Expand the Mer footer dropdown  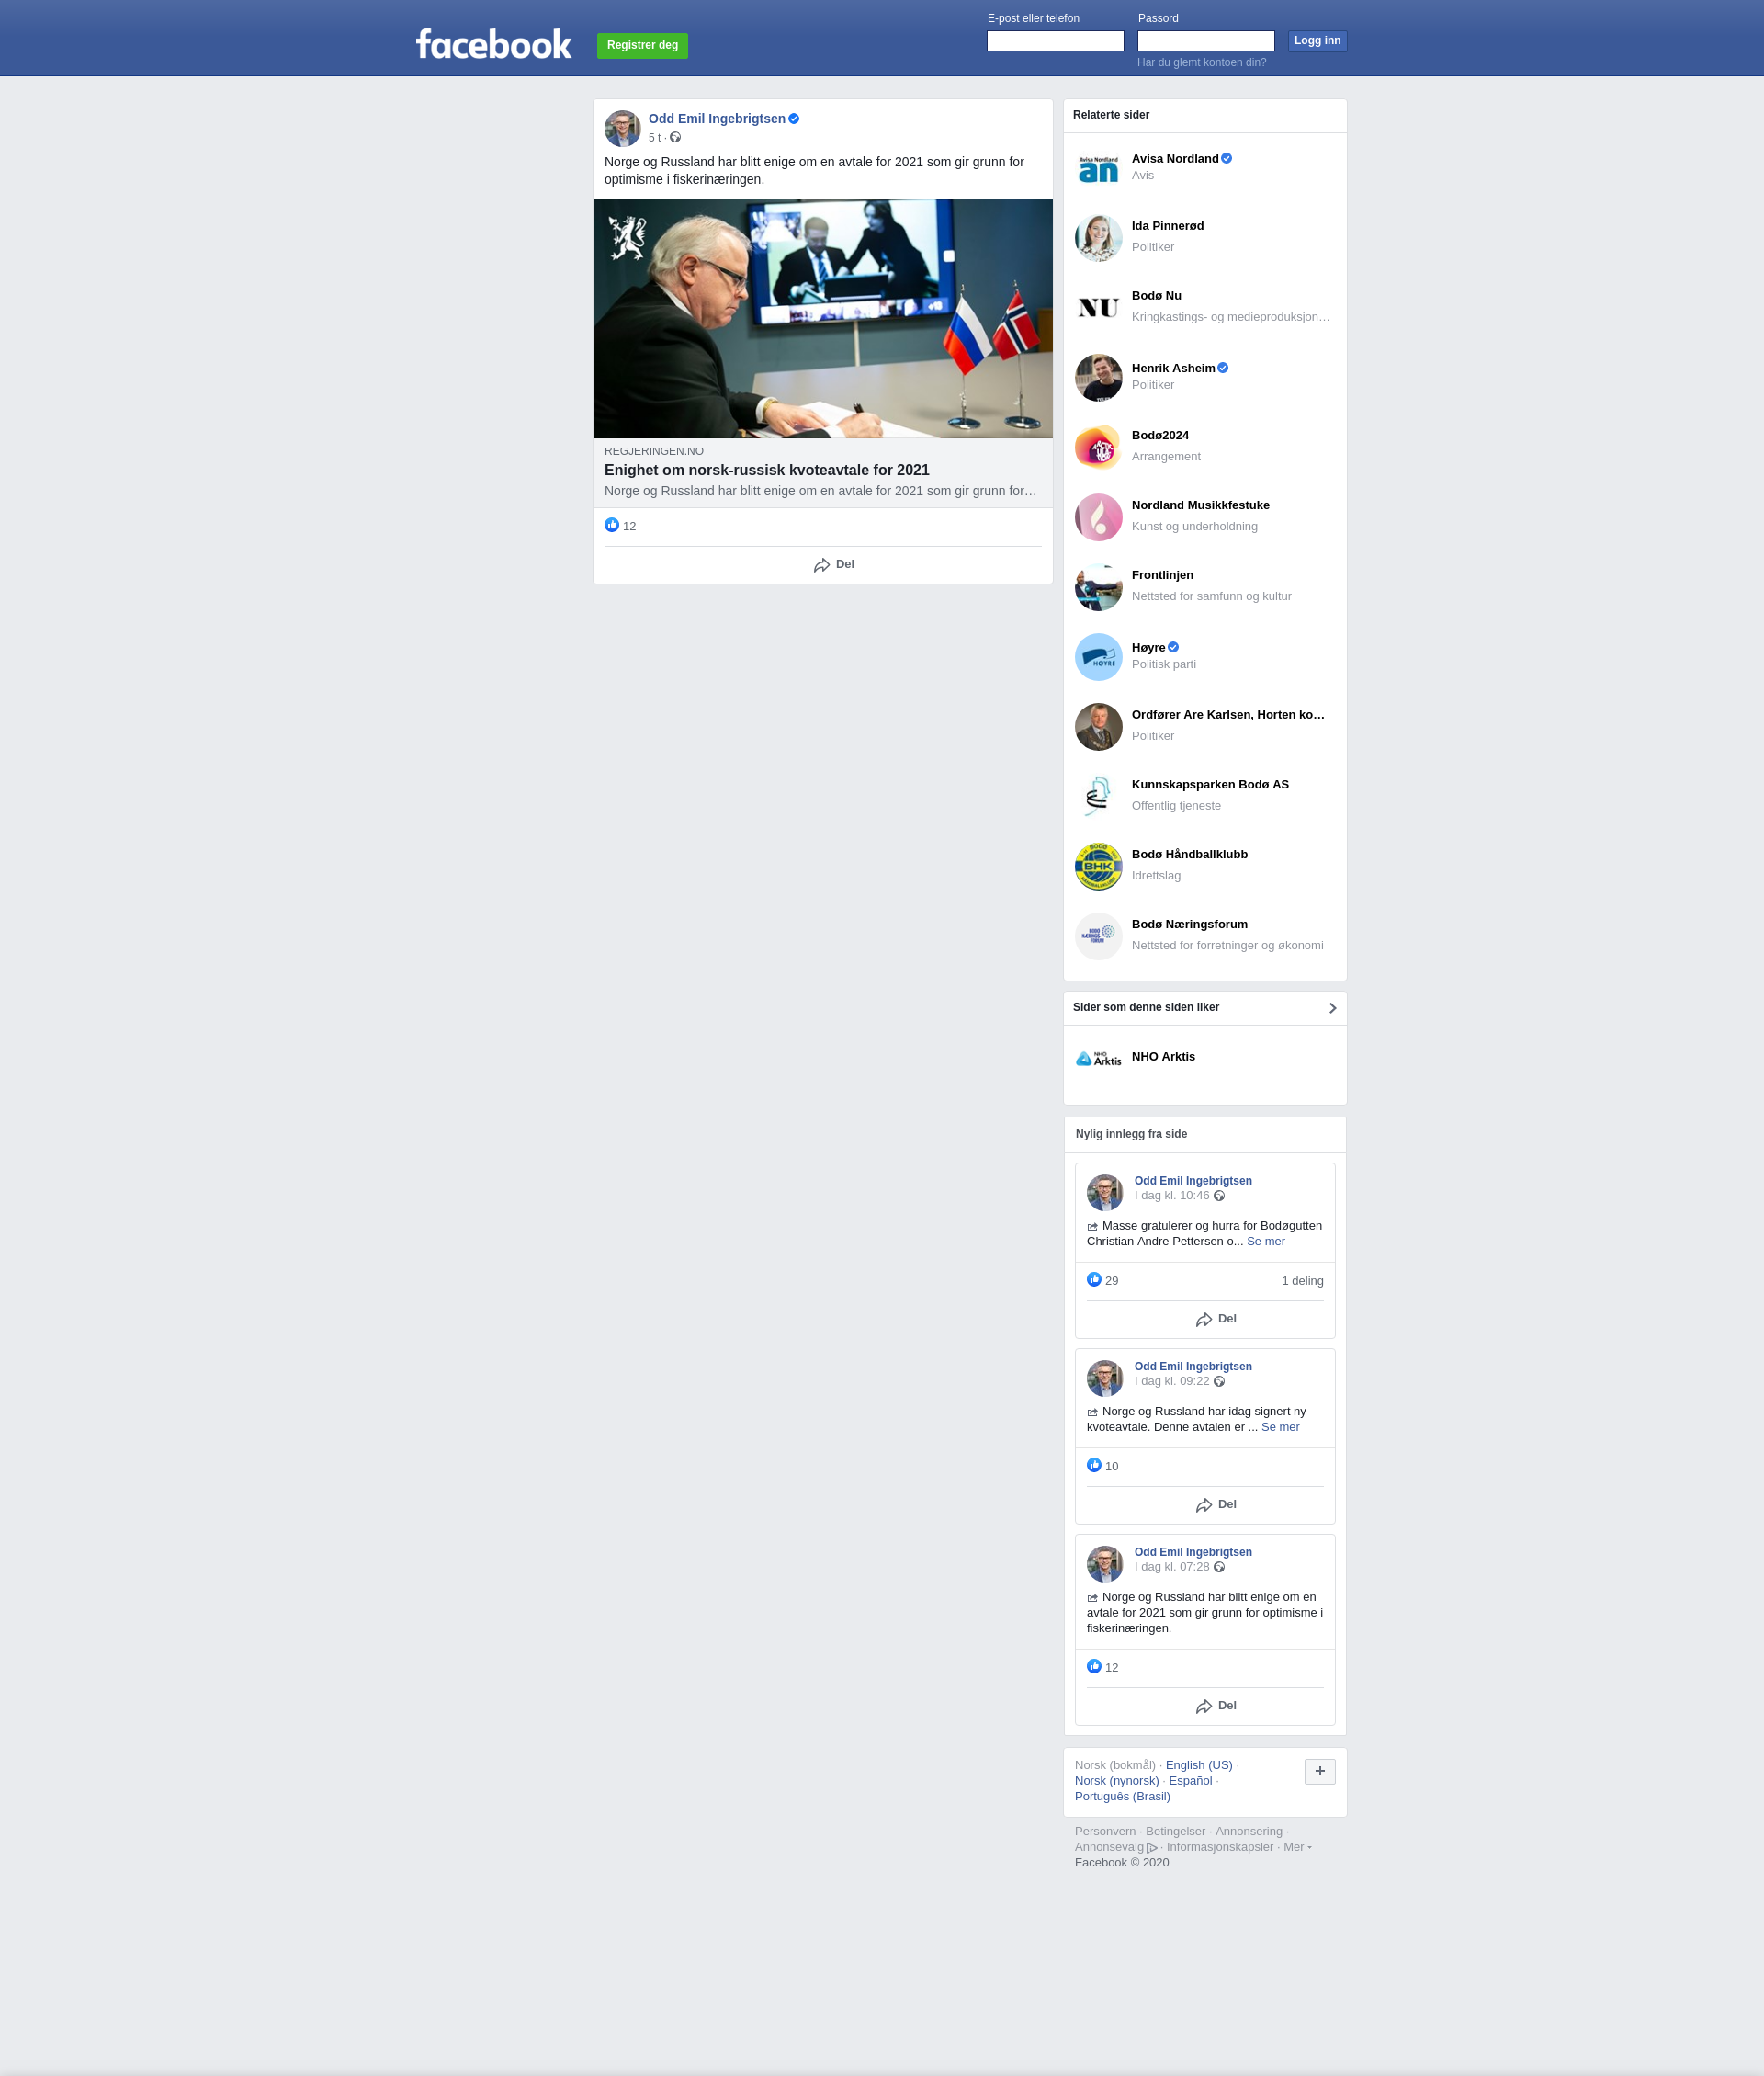(1297, 1847)
